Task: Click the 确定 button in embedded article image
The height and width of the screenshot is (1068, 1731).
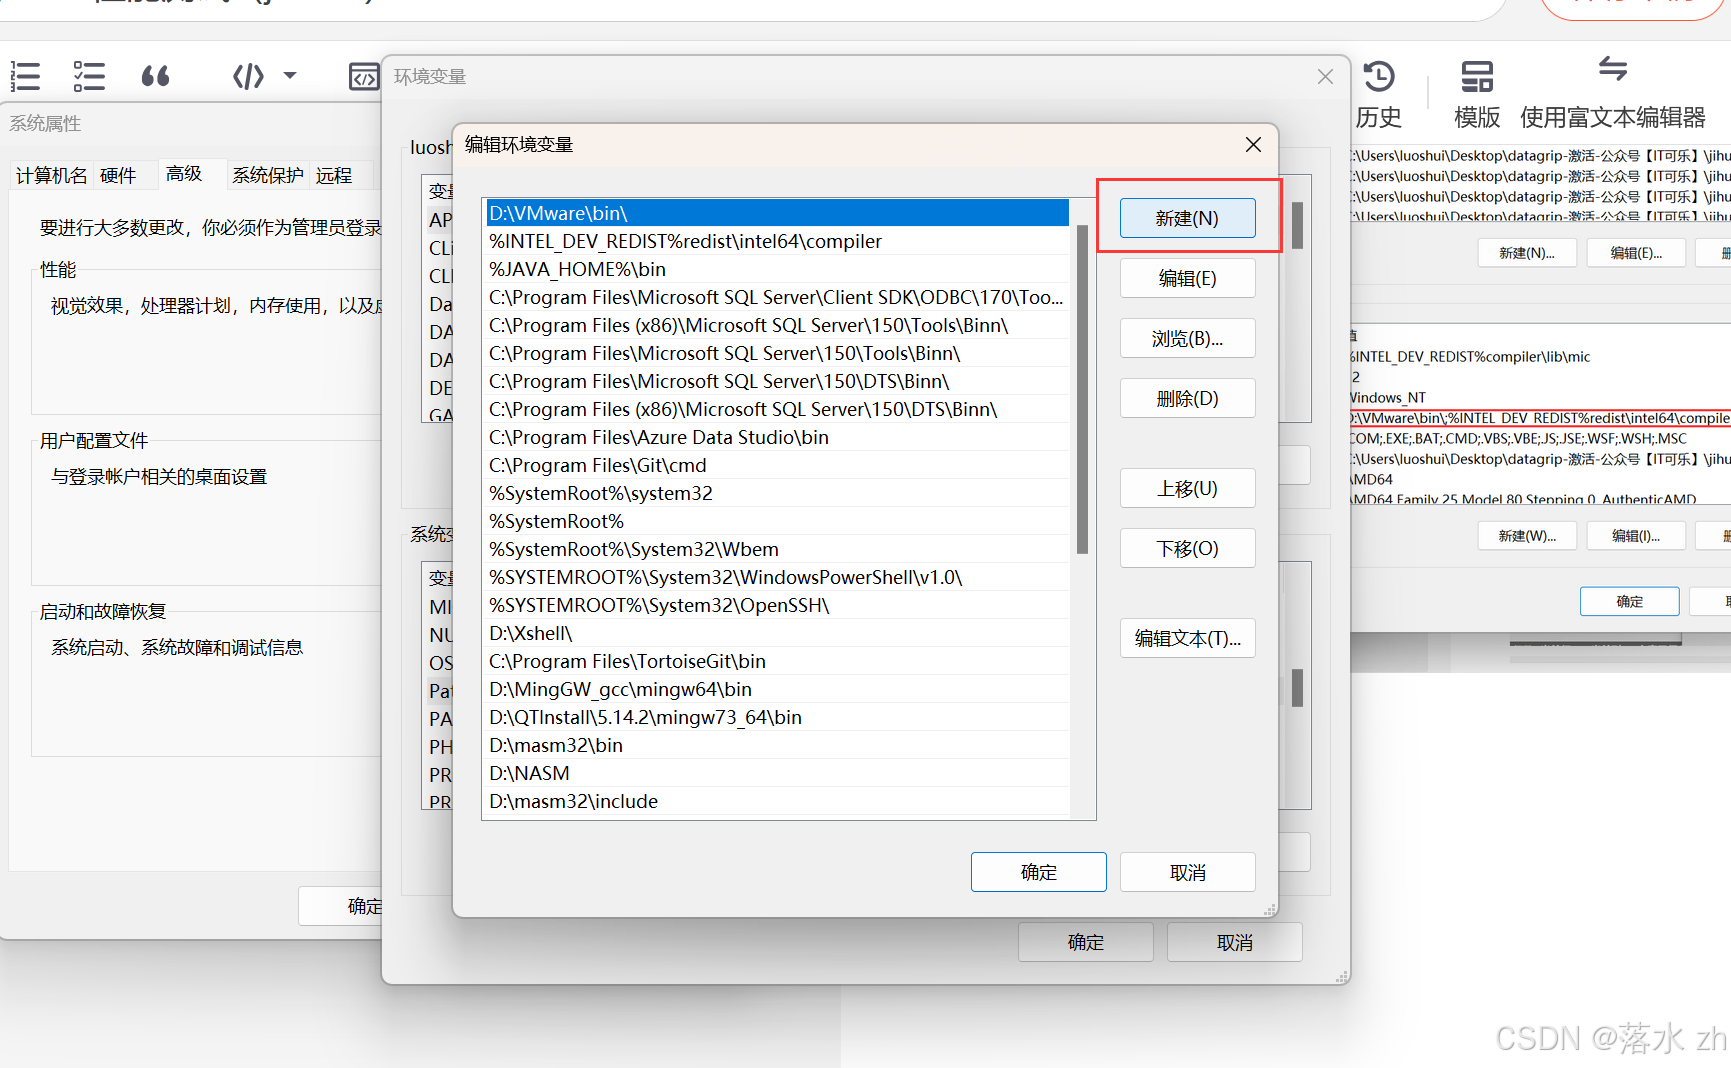Action: point(1629,601)
